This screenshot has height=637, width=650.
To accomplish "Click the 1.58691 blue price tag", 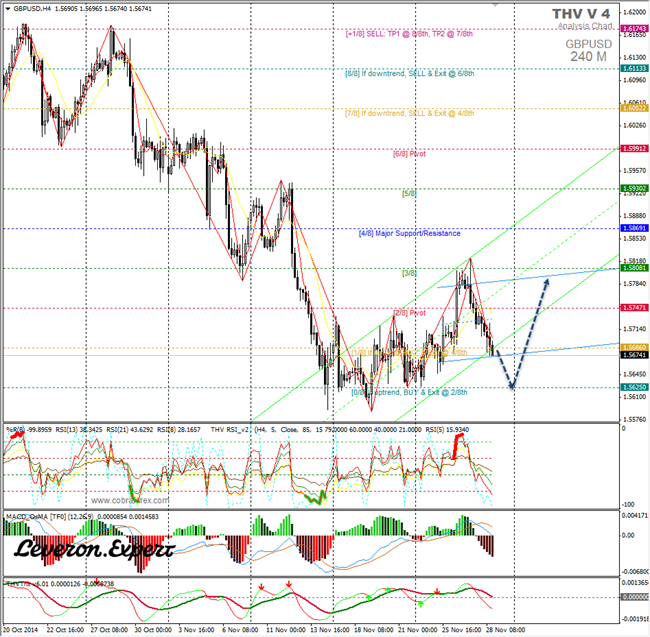I will pos(631,228).
